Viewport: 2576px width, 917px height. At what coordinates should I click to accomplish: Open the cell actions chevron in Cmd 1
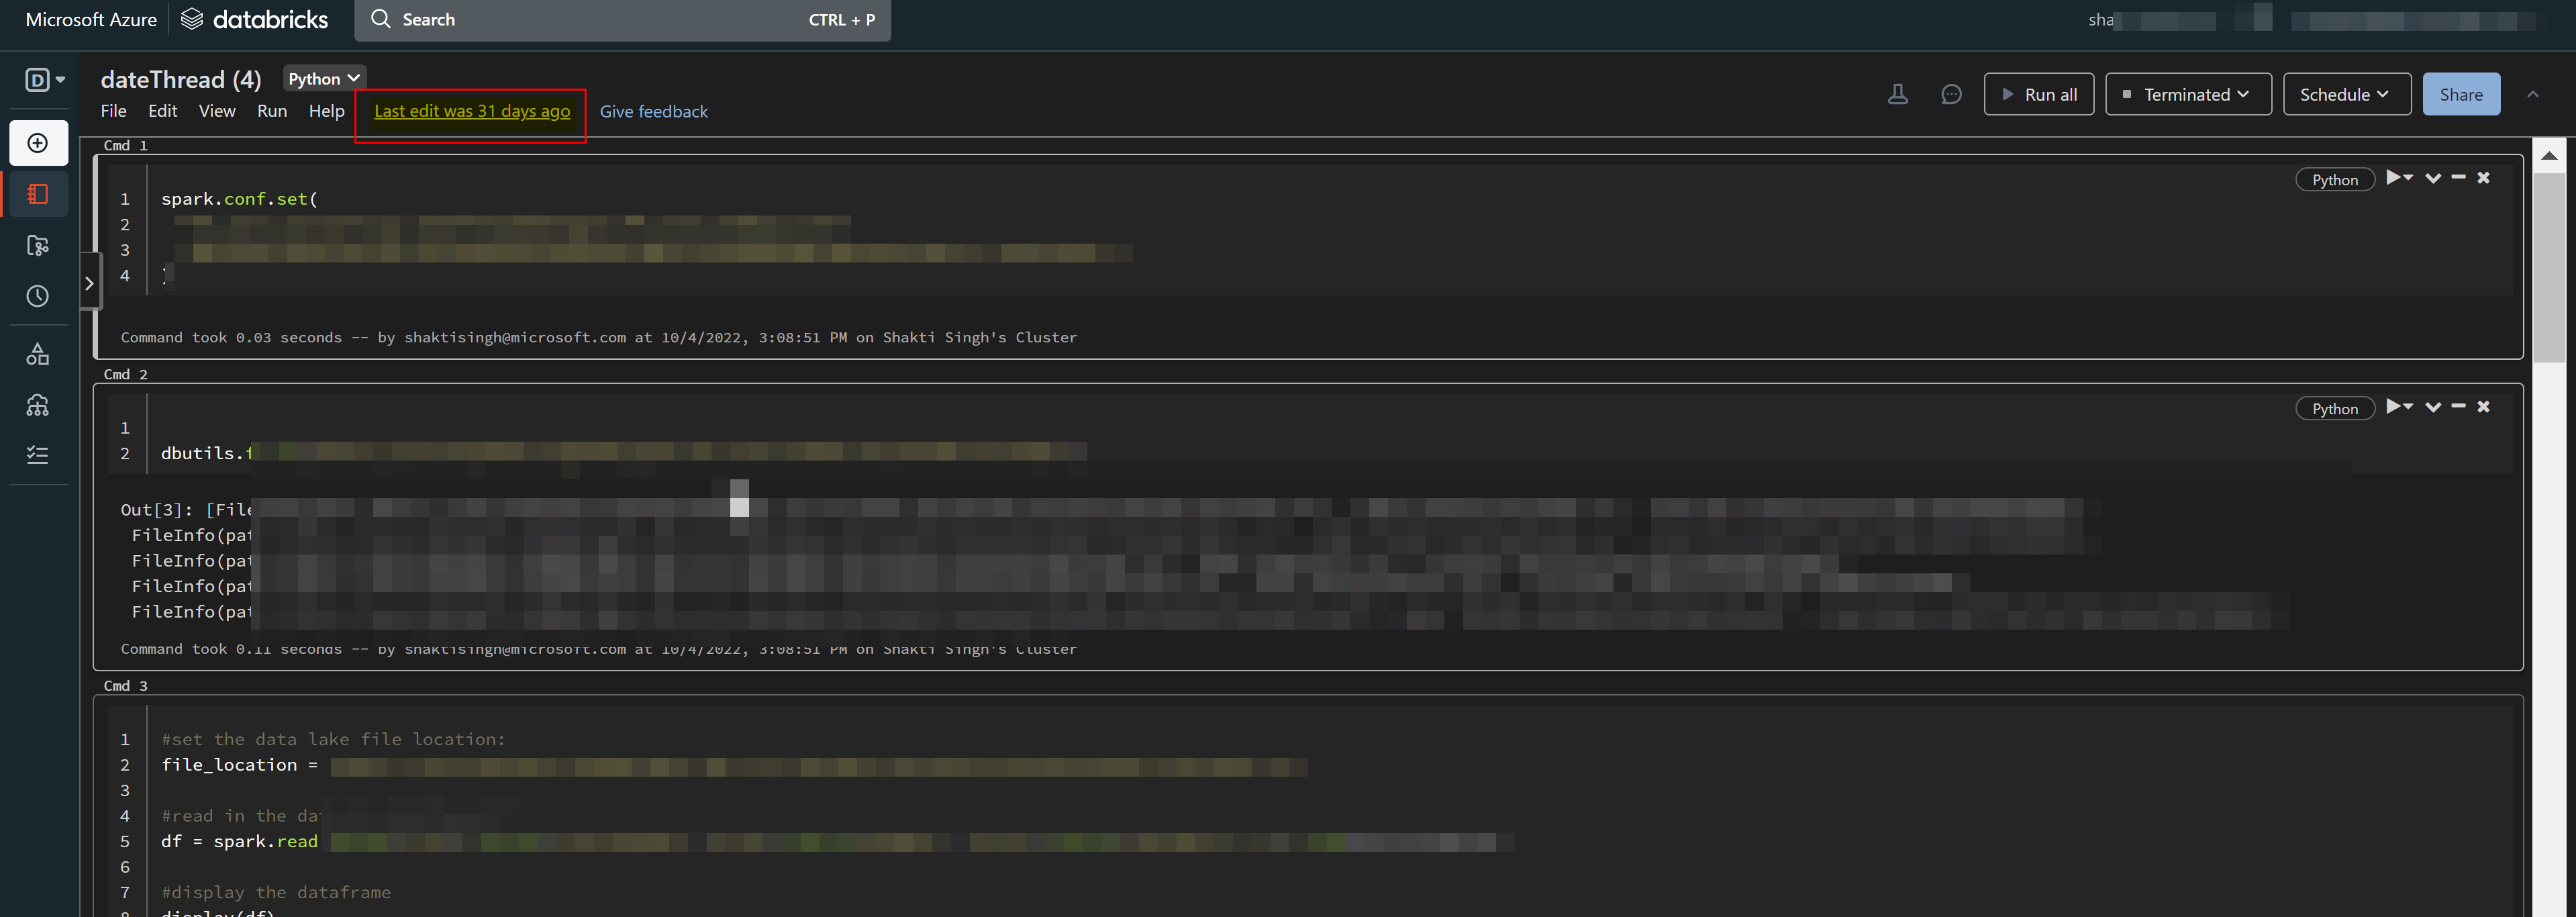coord(2433,178)
